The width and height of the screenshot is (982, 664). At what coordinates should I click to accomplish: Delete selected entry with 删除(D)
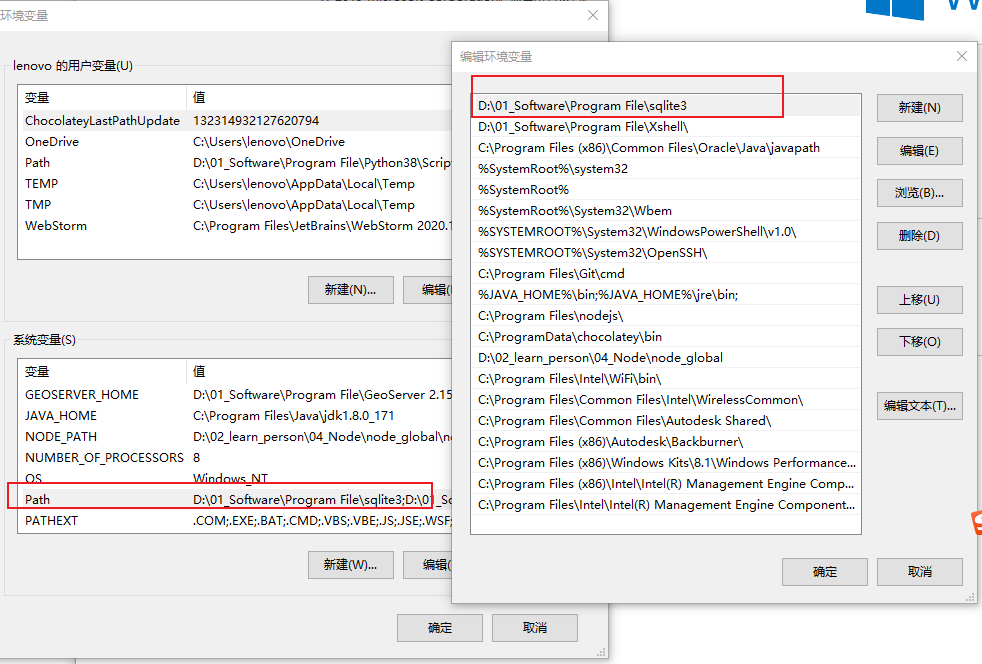(x=919, y=235)
